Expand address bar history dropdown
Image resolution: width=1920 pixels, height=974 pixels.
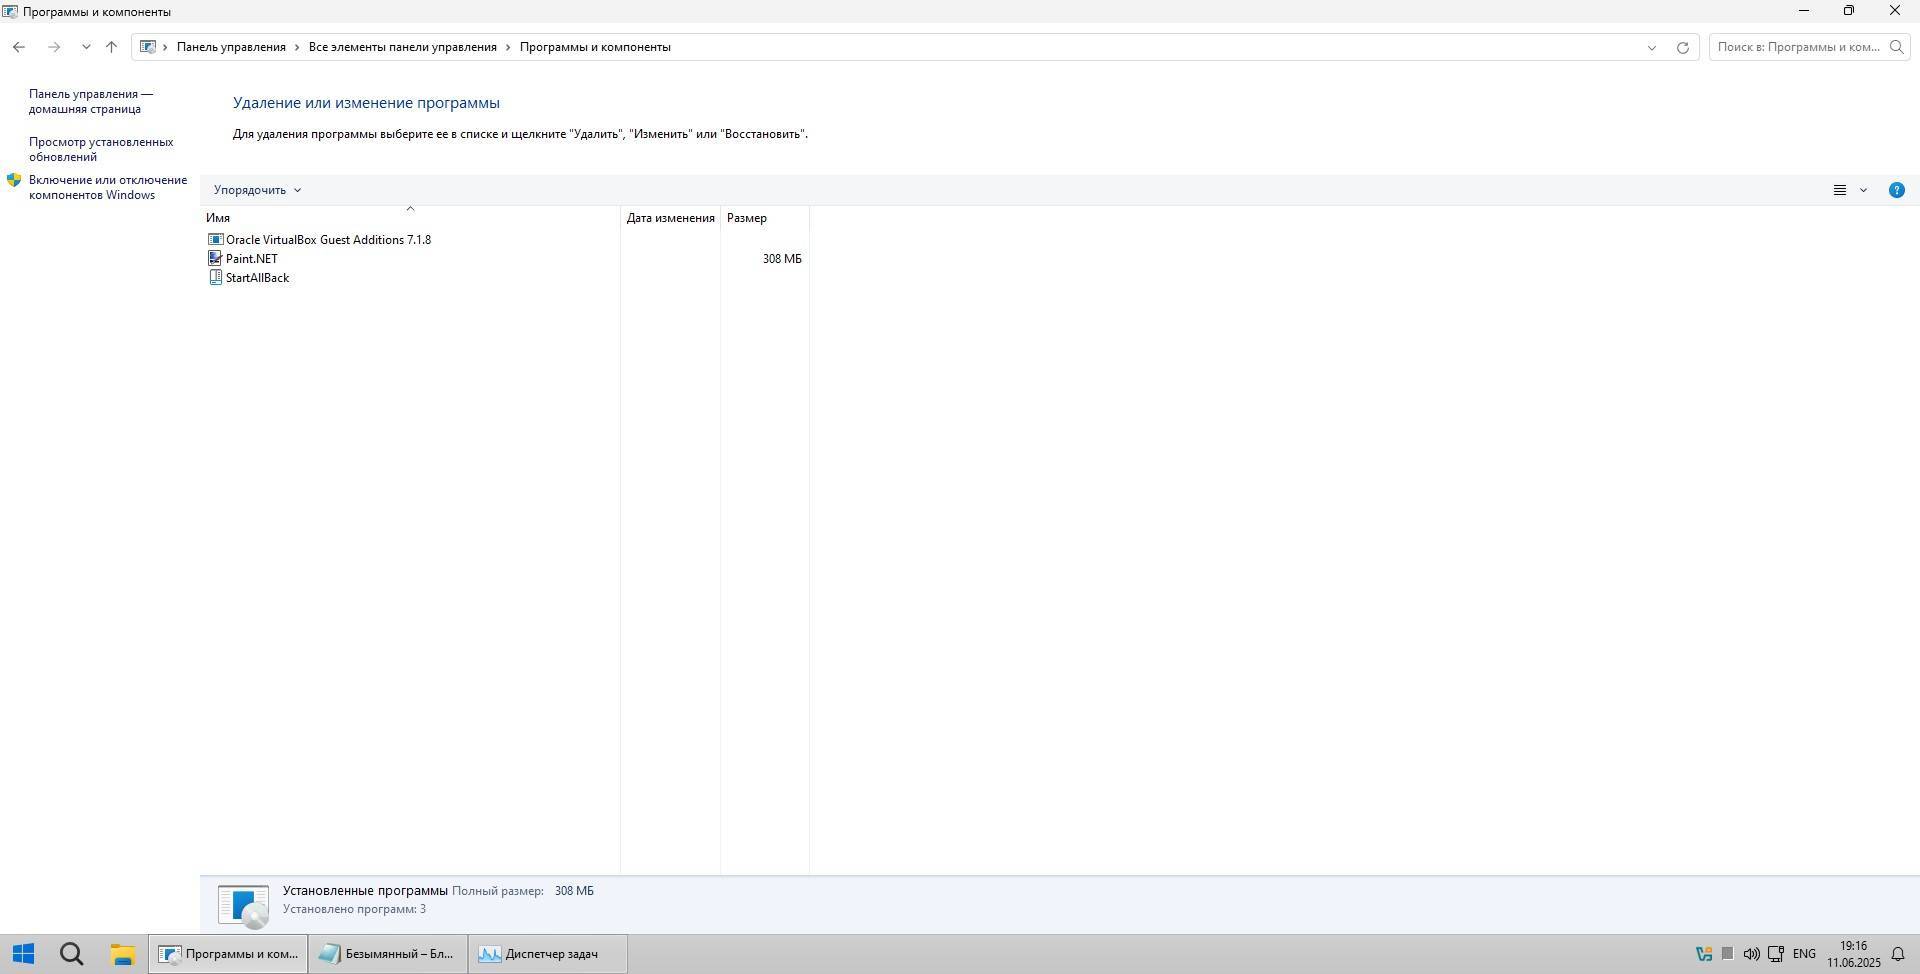point(1652,47)
